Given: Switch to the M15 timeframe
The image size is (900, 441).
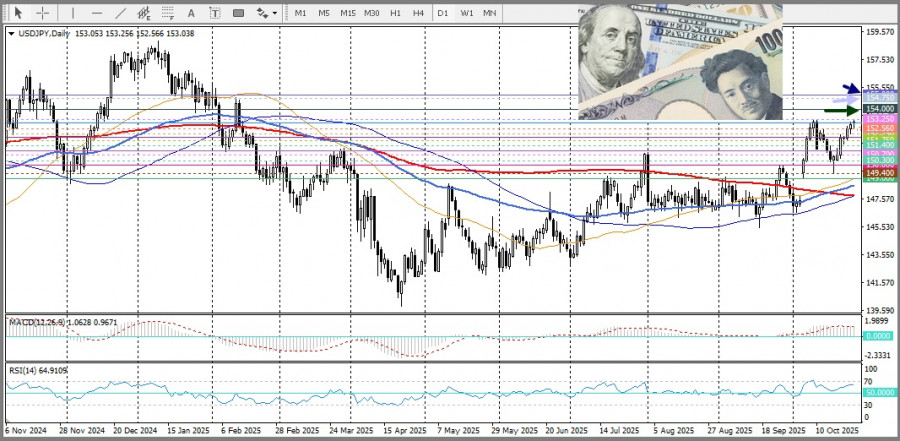Looking at the screenshot, I should click(348, 13).
